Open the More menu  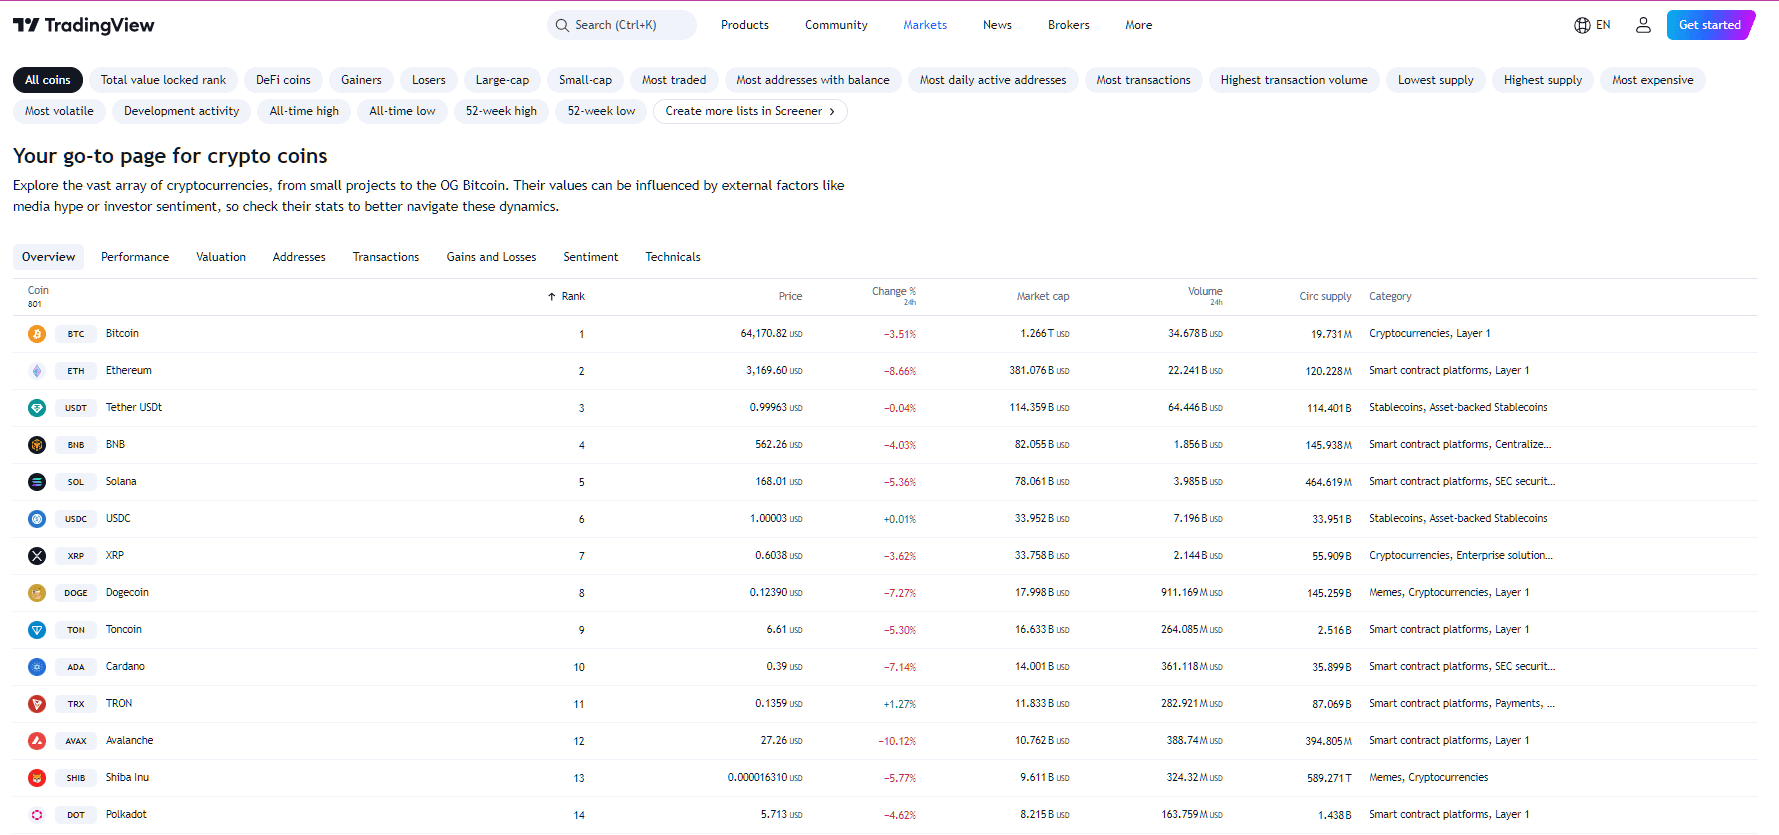pos(1138,25)
